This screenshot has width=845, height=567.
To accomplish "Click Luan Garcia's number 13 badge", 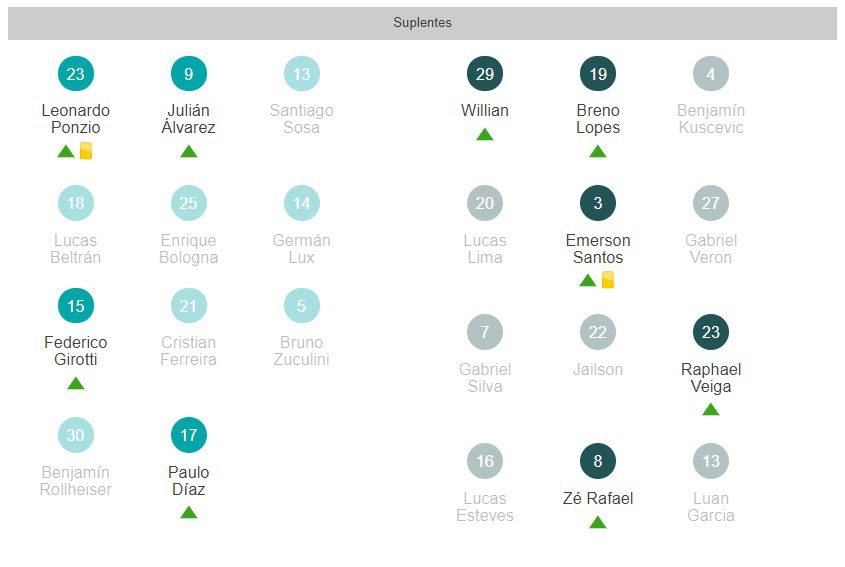I will click(711, 461).
